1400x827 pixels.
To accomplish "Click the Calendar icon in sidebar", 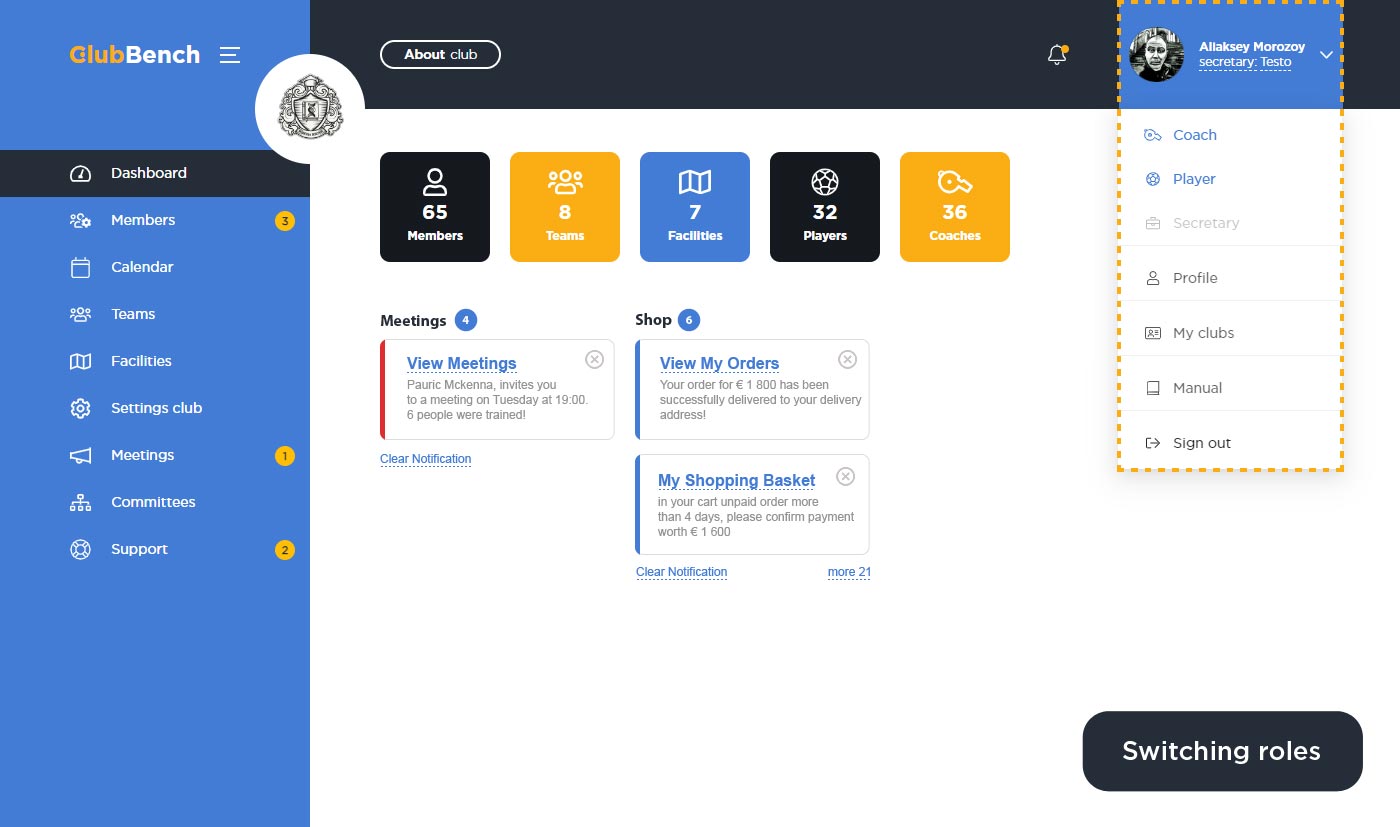I will point(81,267).
